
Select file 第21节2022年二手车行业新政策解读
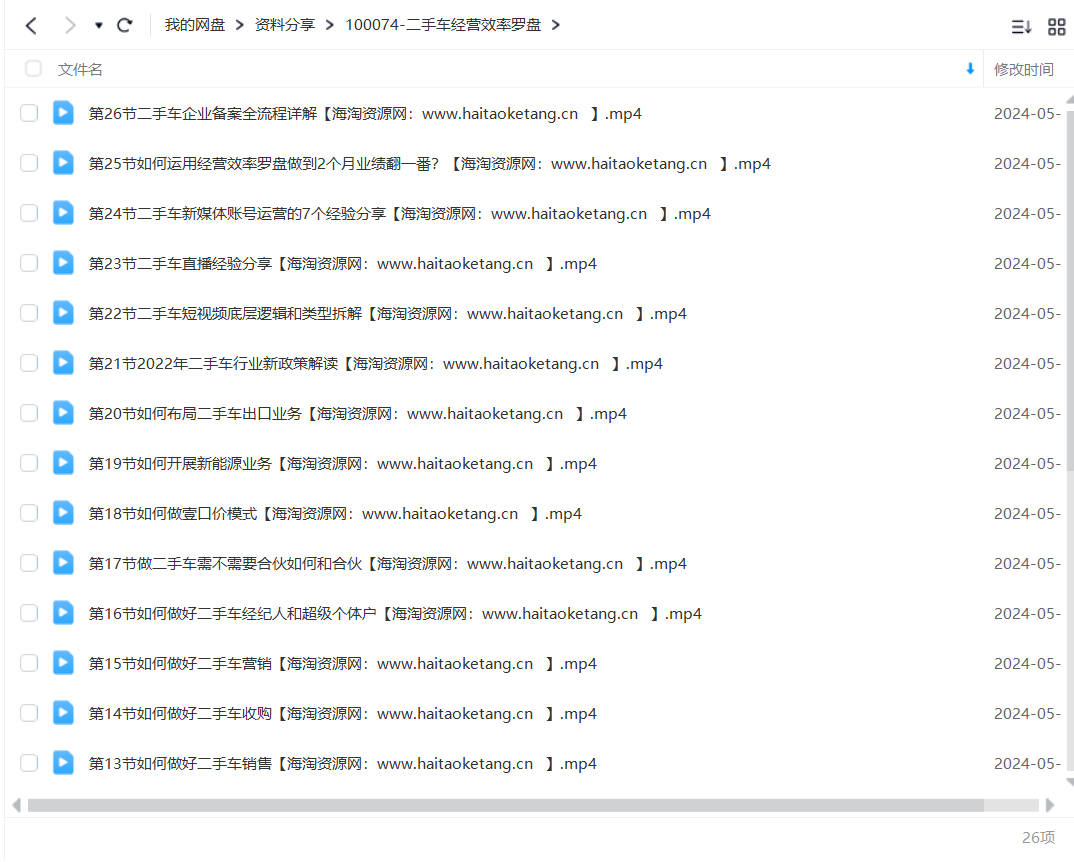375,364
